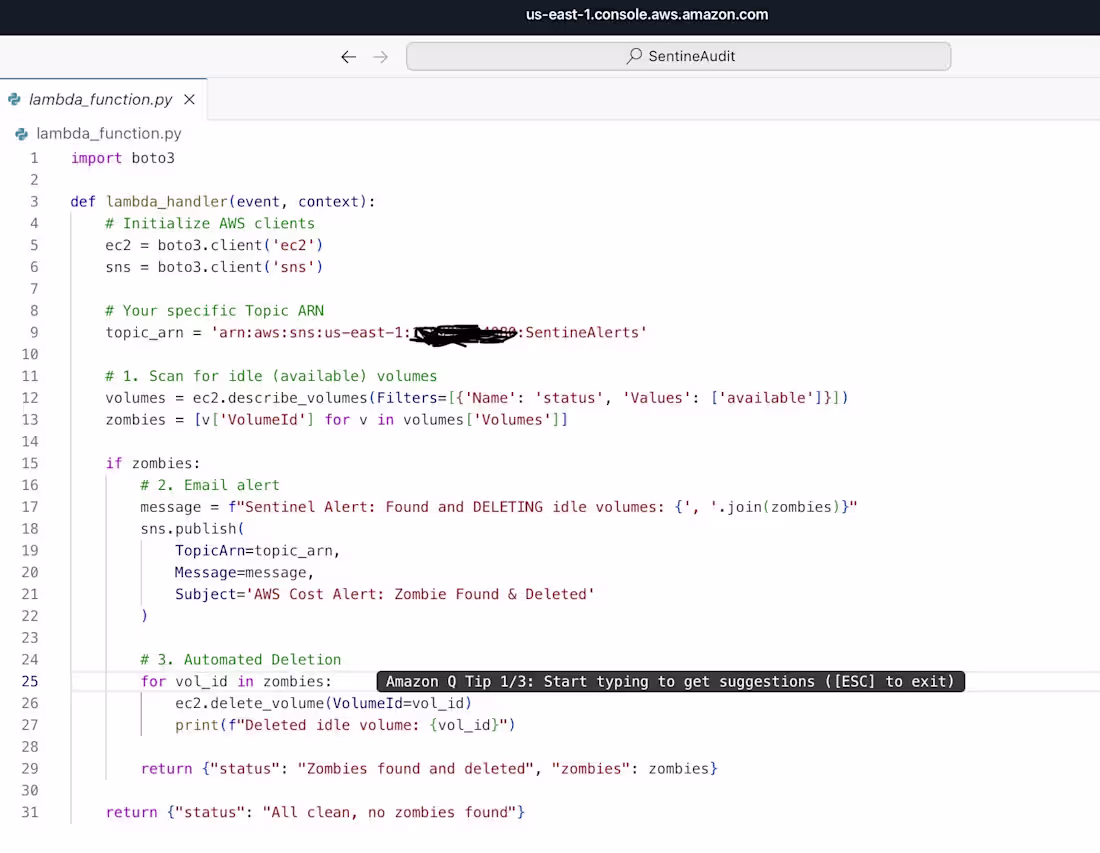The width and height of the screenshot is (1100, 853).
Task: Click the 'message = f"Sentinel Alert' line
Action: click(x=499, y=506)
